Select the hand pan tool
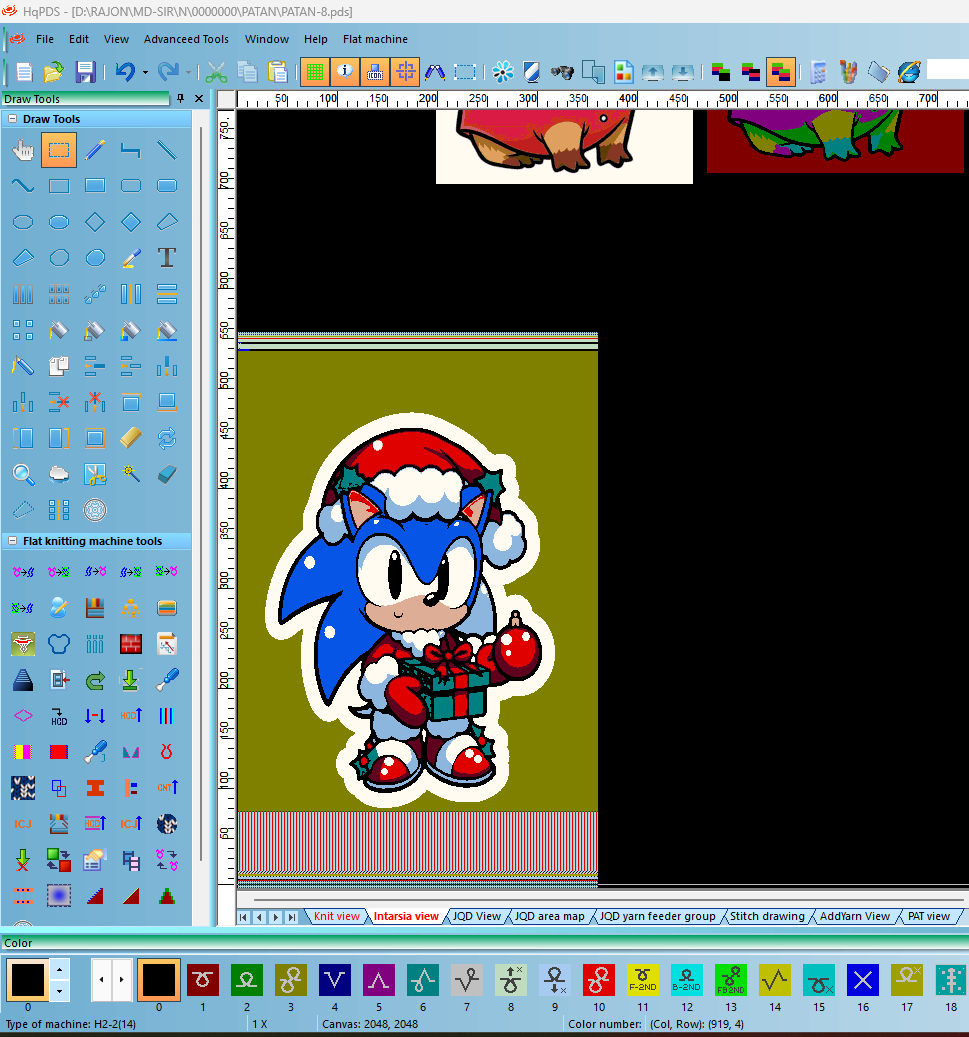This screenshot has width=969, height=1037. [x=23, y=150]
